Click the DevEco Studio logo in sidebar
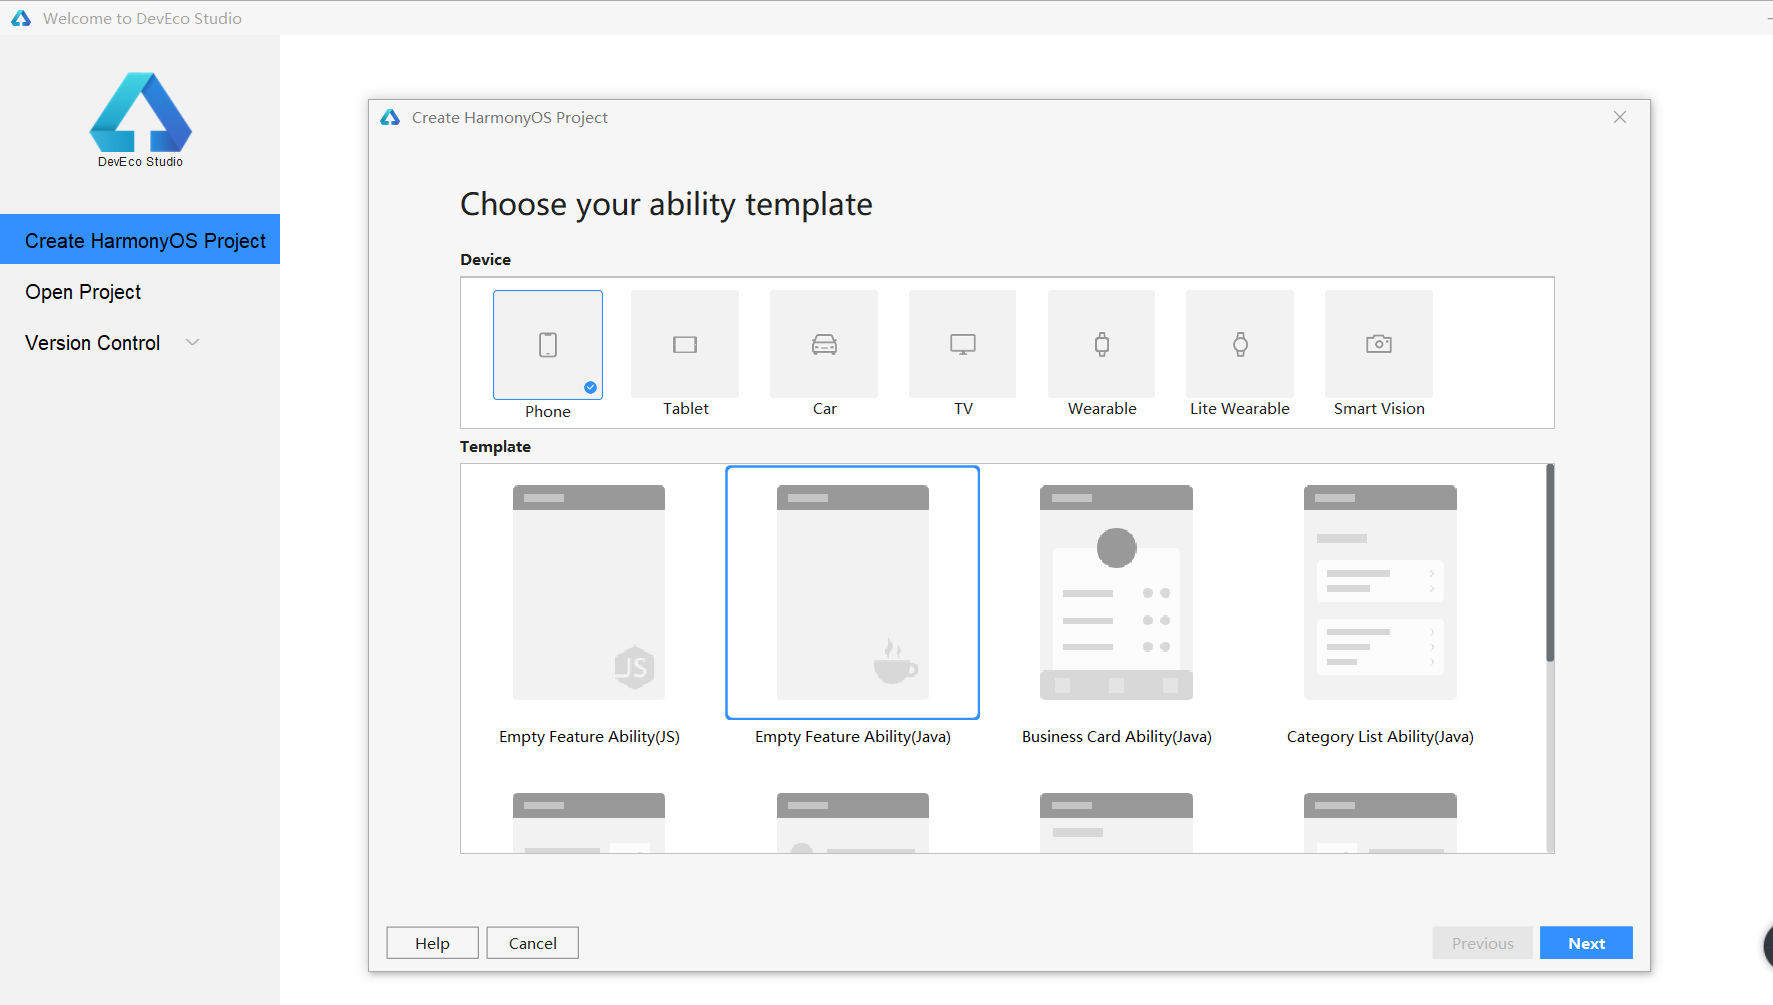1773x1005 pixels. [141, 119]
